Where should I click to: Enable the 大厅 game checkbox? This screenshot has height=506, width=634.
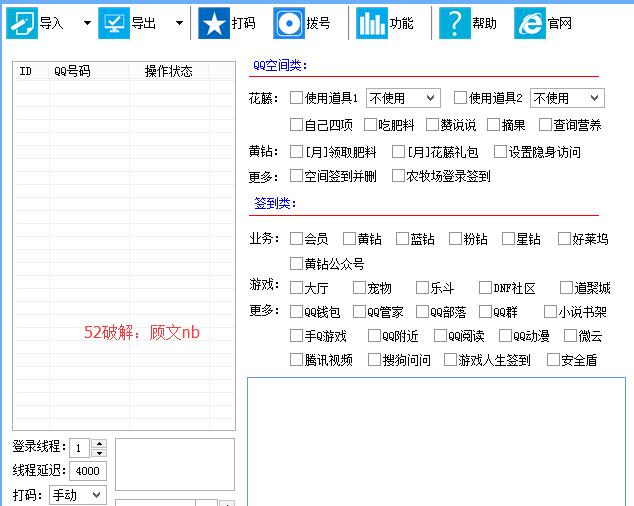pos(296,288)
